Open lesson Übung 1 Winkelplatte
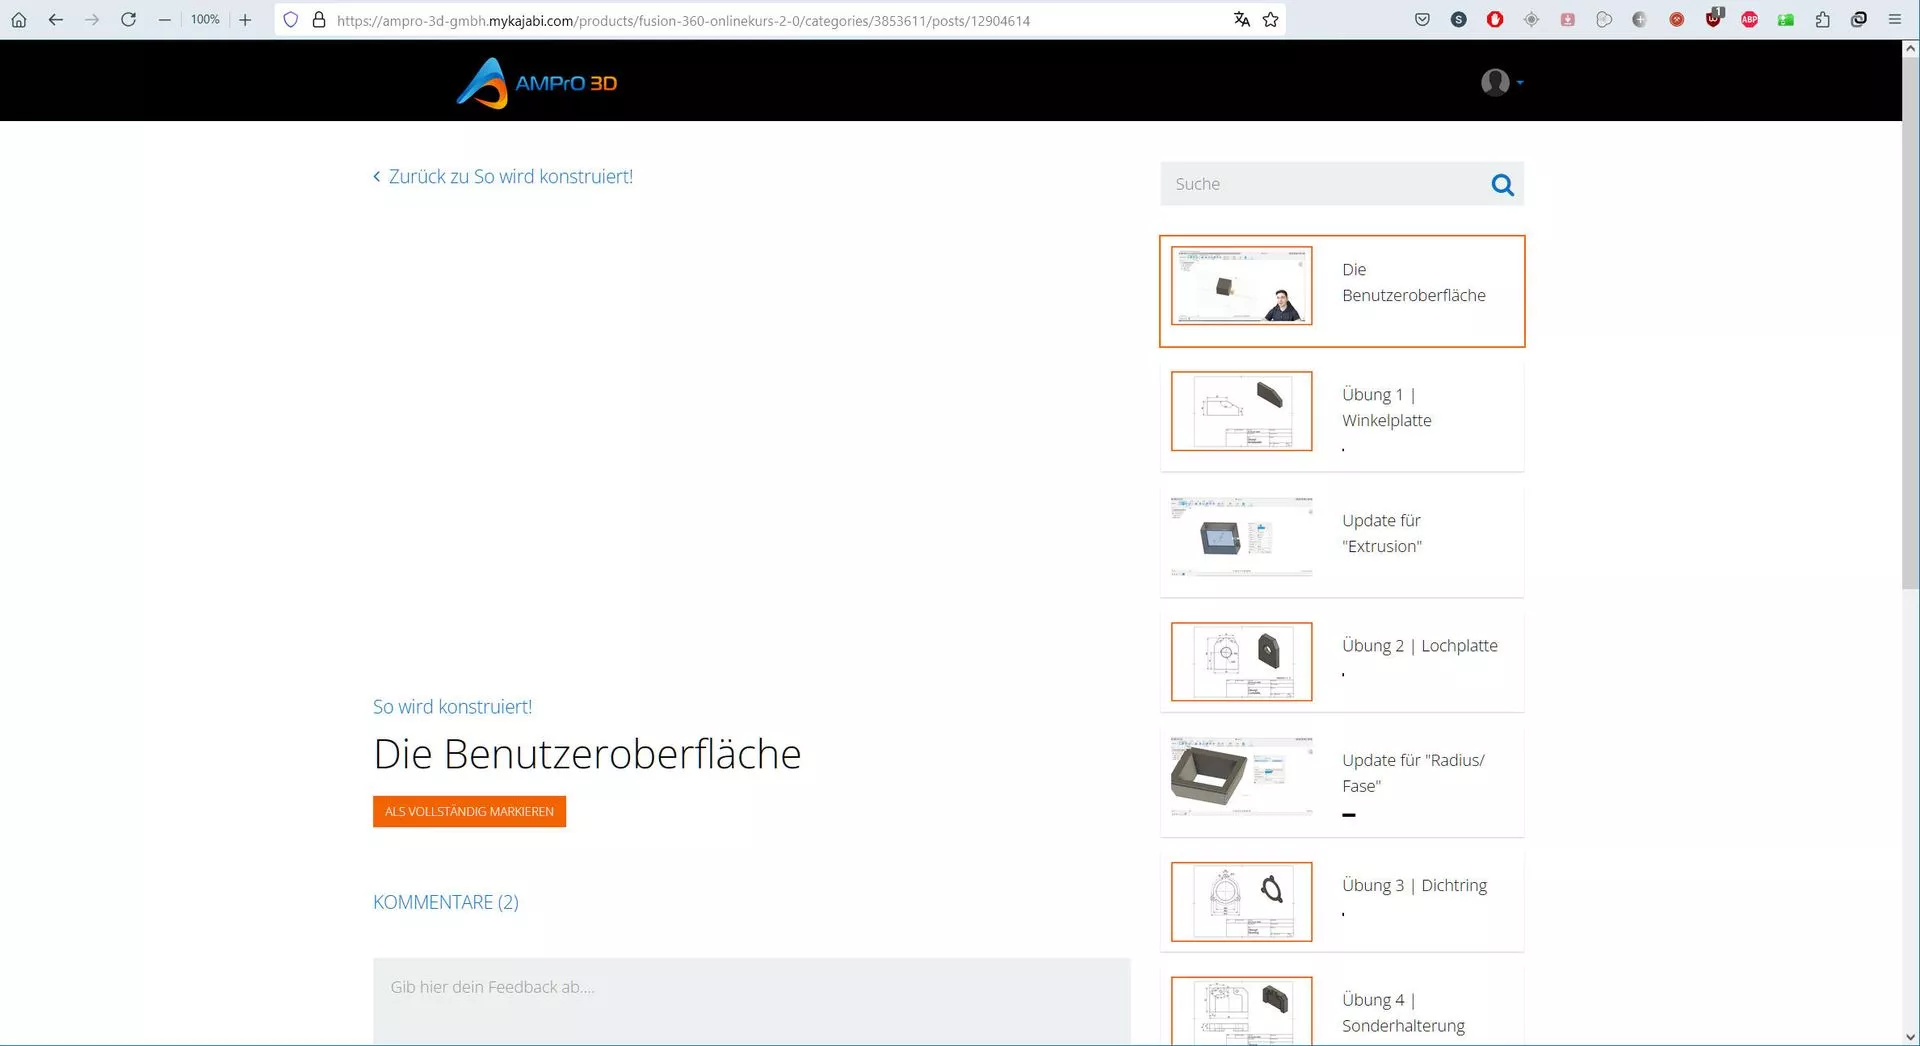The width and height of the screenshot is (1920, 1046). click(x=1342, y=416)
